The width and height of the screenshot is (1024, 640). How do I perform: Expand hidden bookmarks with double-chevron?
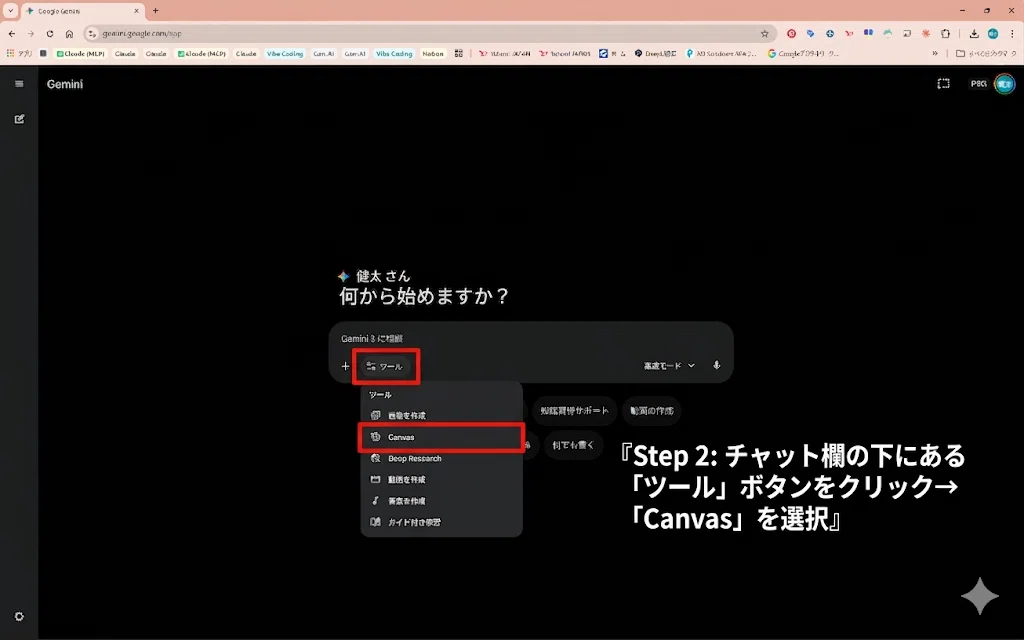tap(935, 54)
